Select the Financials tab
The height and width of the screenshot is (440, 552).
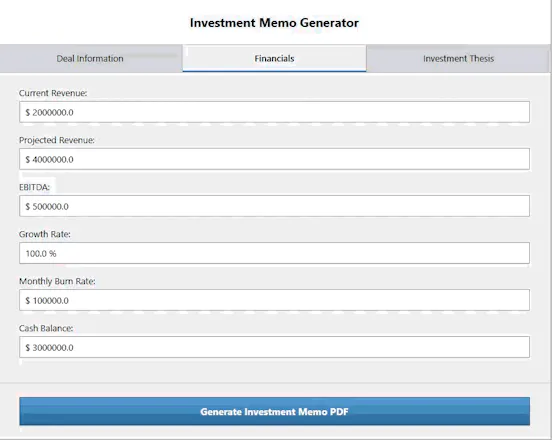pos(274,58)
